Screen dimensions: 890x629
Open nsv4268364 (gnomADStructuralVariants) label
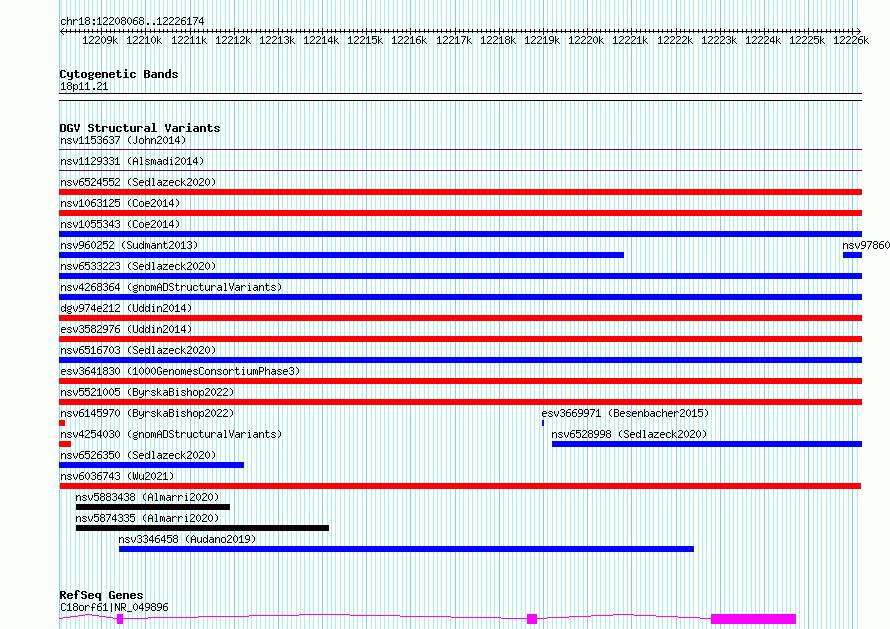tap(171, 287)
